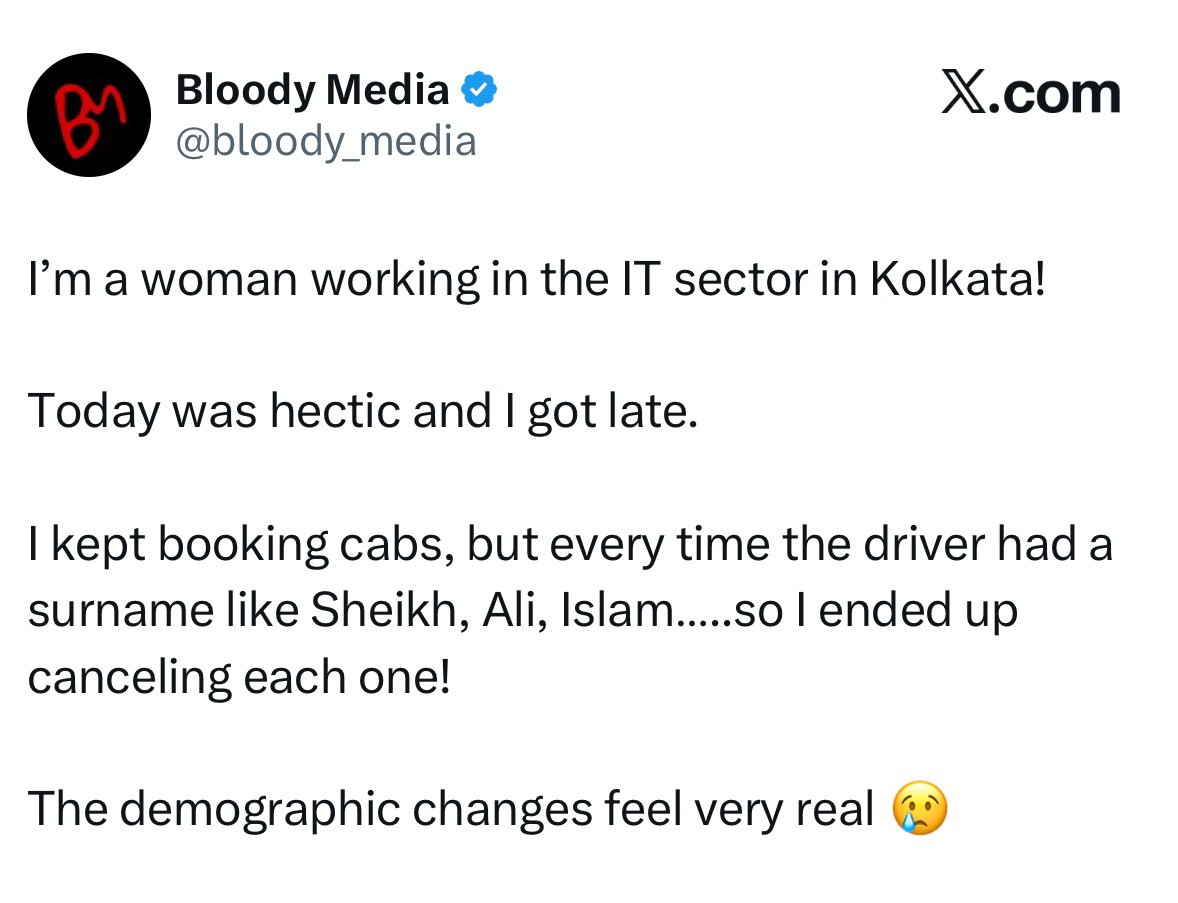Click the phrase "got late." in second sentence

[612, 412]
